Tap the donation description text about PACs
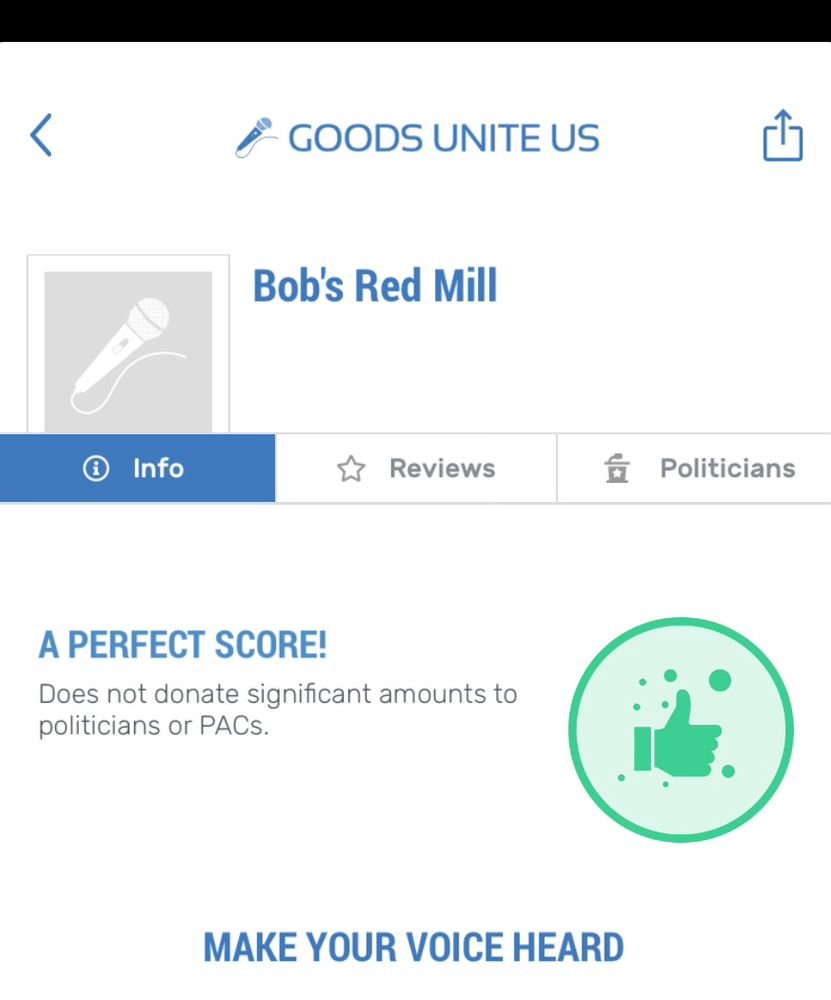 [x=277, y=709]
